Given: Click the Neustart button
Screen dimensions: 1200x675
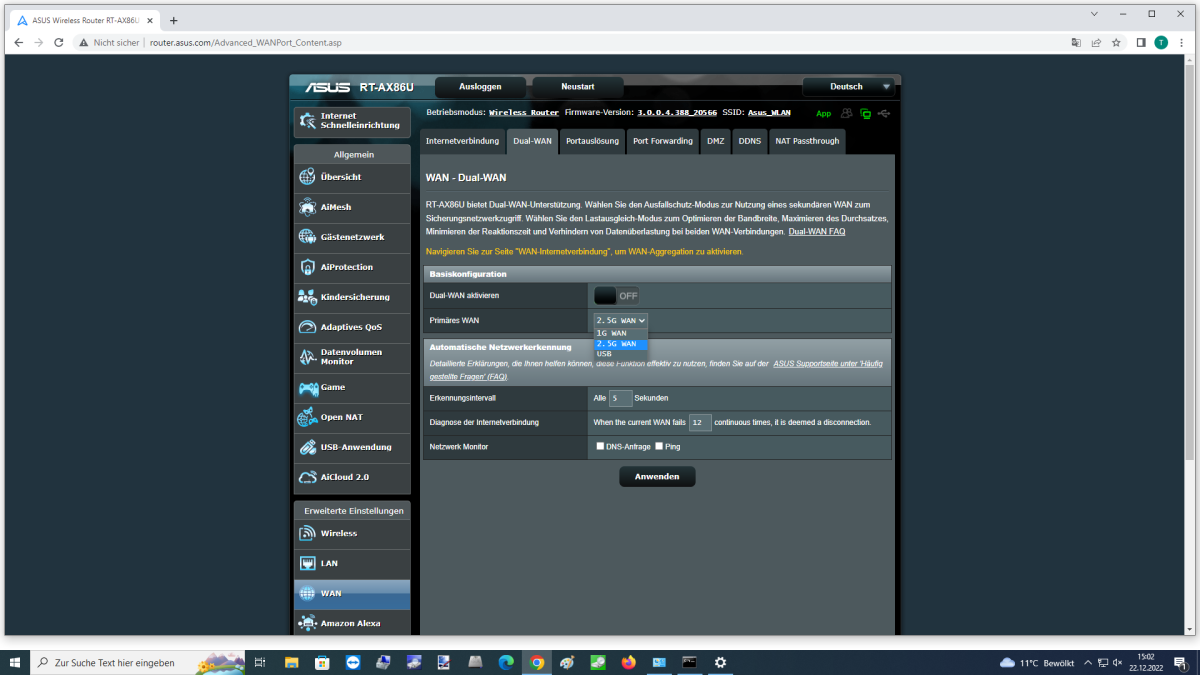Looking at the screenshot, I should point(578,87).
